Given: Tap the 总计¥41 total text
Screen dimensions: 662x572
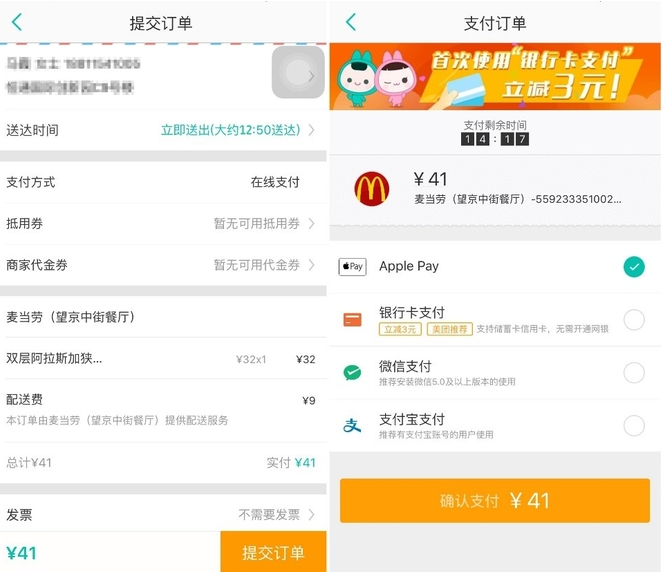Looking at the screenshot, I should click(29, 463).
